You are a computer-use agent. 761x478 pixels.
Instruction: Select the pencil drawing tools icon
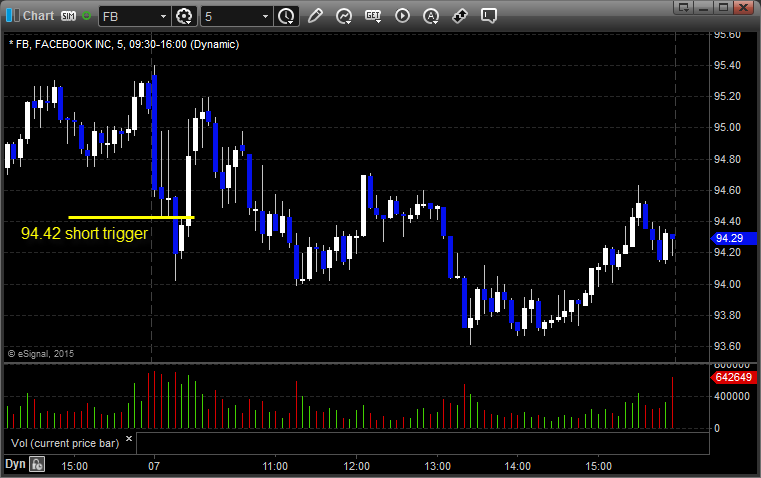point(315,16)
